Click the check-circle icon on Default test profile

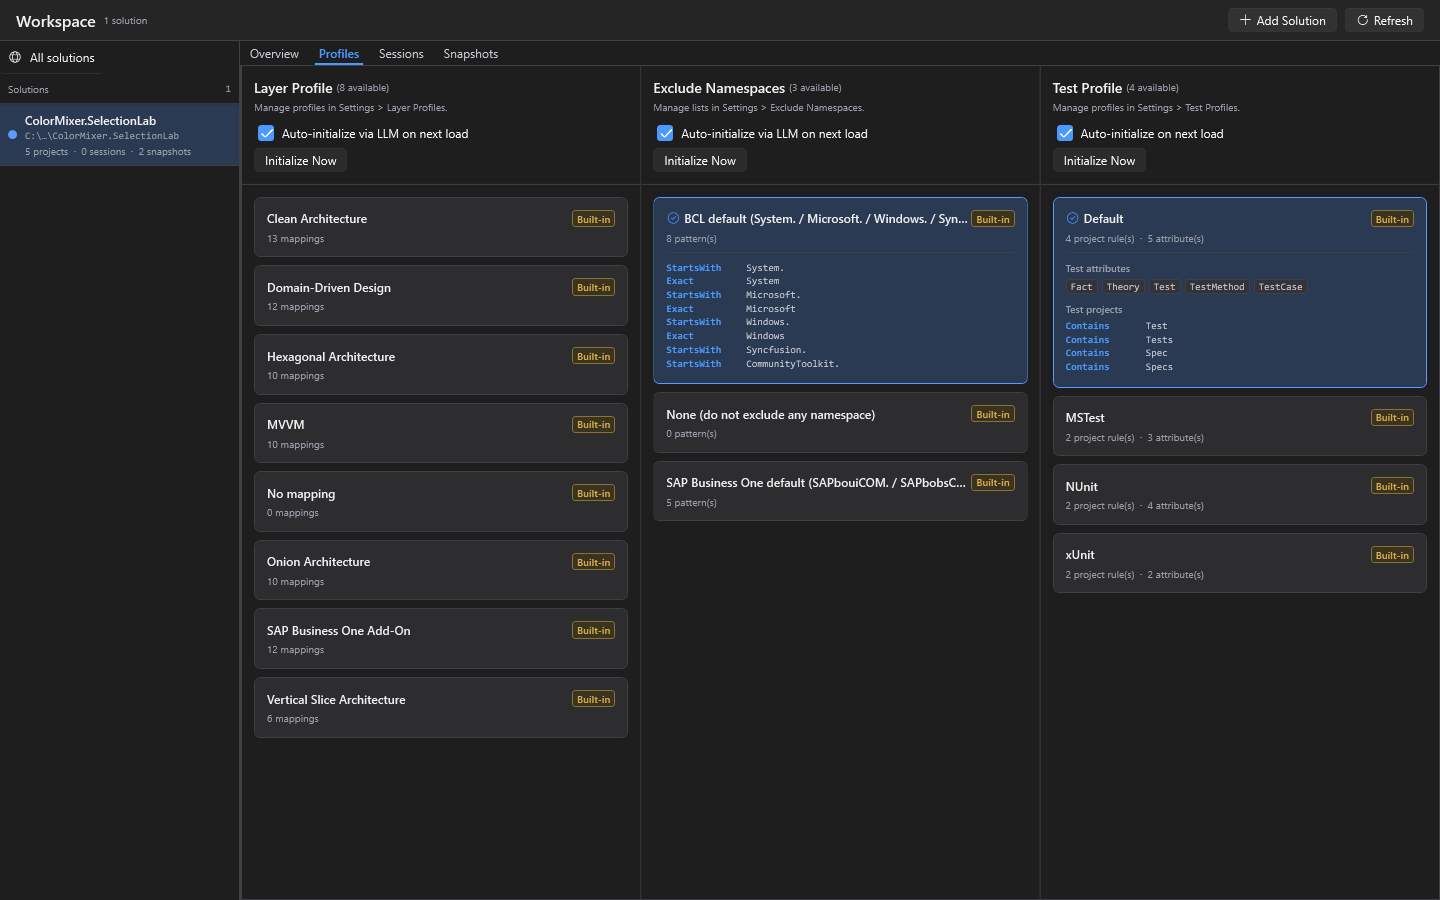click(x=1072, y=218)
